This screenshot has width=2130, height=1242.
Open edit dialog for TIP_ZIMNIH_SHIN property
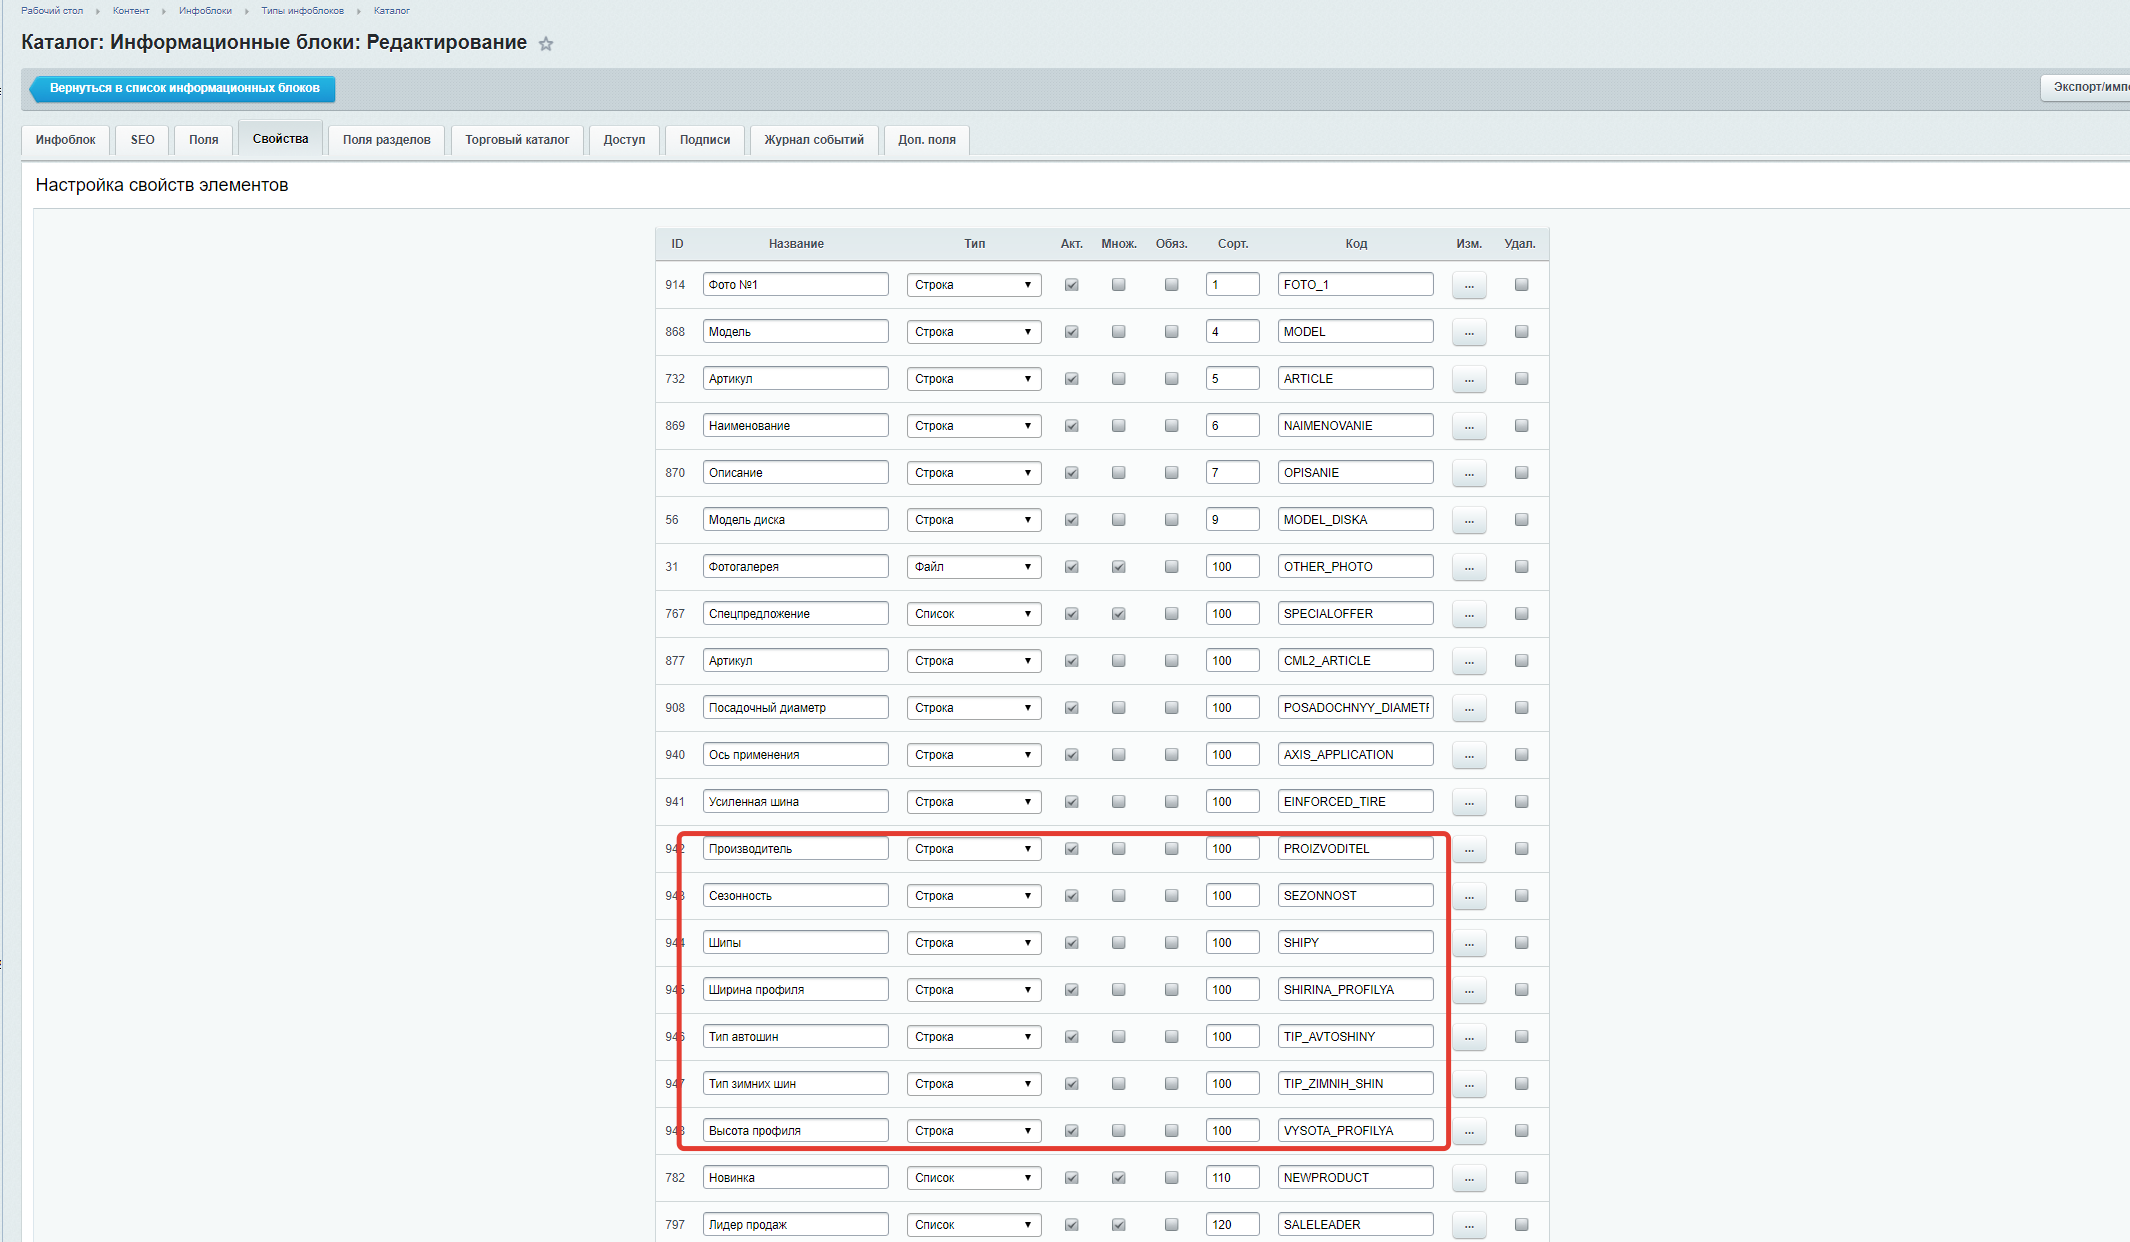click(1468, 1084)
